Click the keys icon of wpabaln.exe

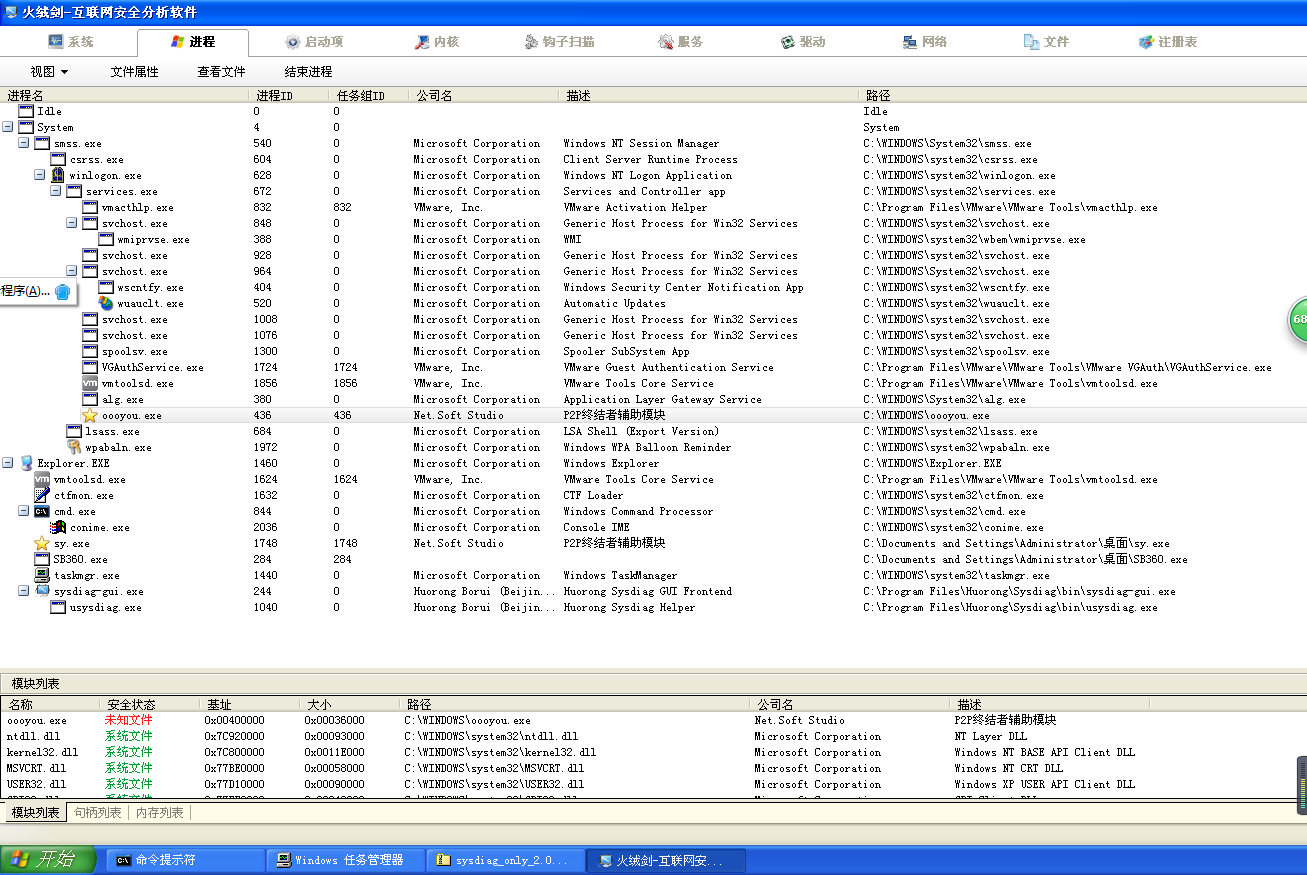74,447
